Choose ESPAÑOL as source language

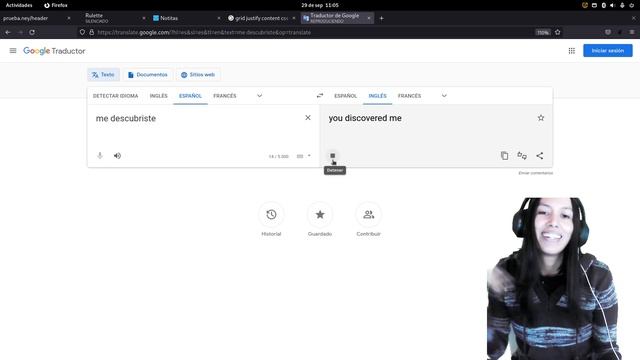pyautogui.click(x=190, y=96)
